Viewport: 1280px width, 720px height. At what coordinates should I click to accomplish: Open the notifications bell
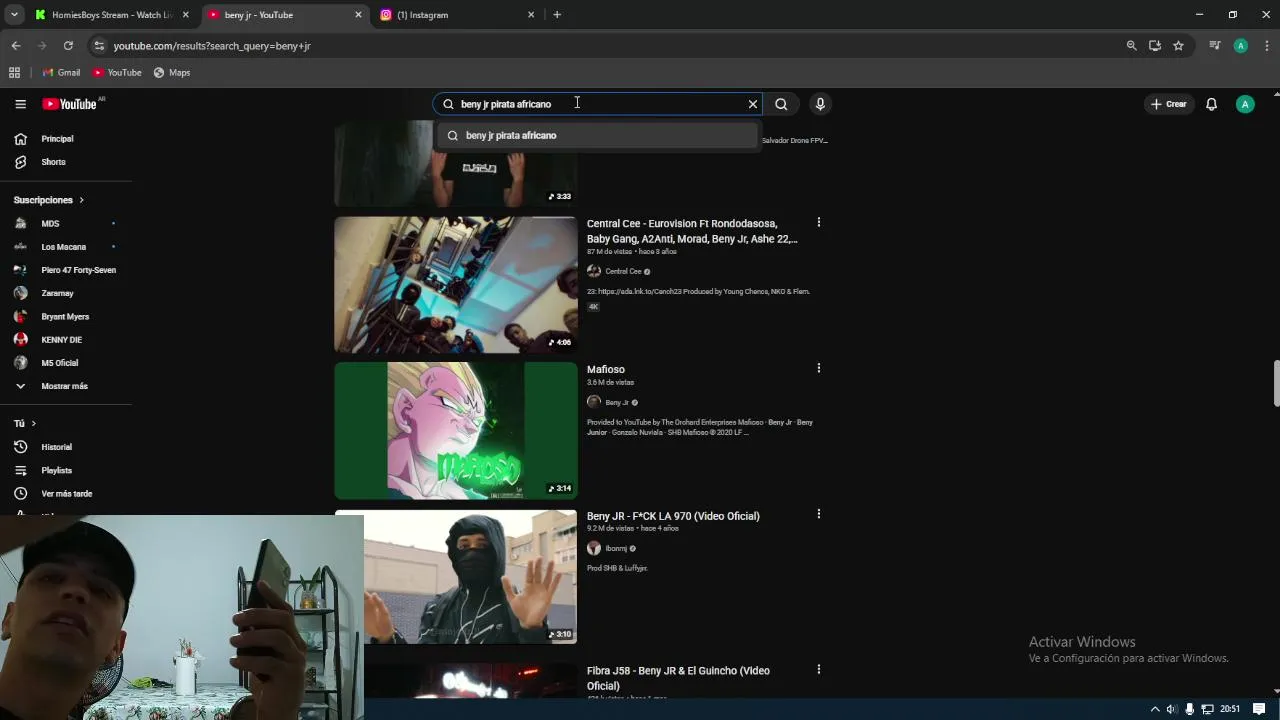(x=1211, y=104)
